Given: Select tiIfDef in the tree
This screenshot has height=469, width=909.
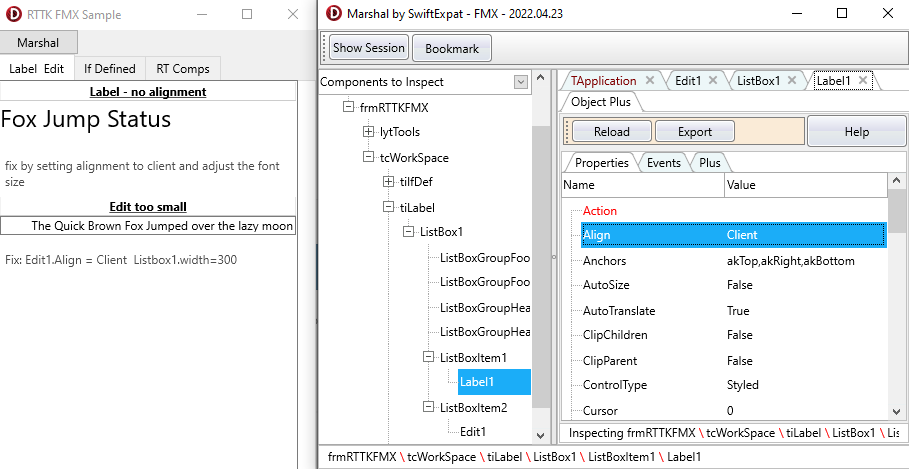Looking at the screenshot, I should [x=416, y=182].
